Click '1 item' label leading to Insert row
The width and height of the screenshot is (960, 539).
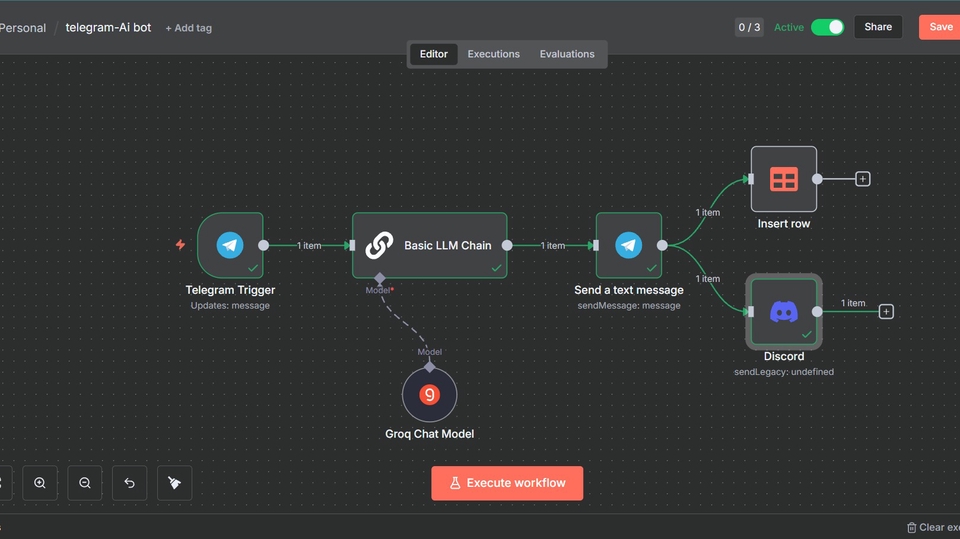(708, 213)
